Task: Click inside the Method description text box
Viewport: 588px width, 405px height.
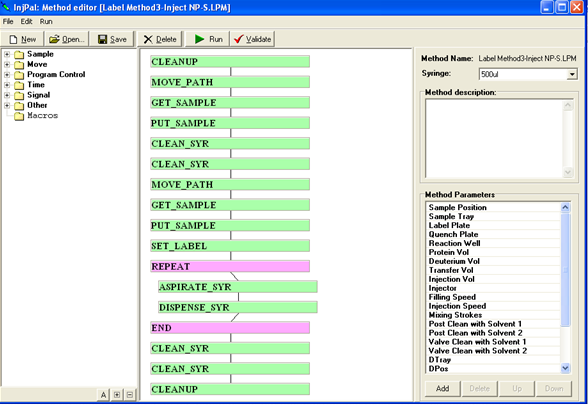Action: [494, 138]
